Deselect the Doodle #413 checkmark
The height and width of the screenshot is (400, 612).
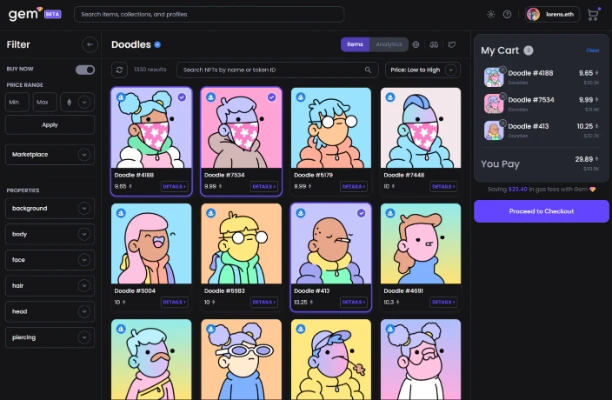(361, 213)
